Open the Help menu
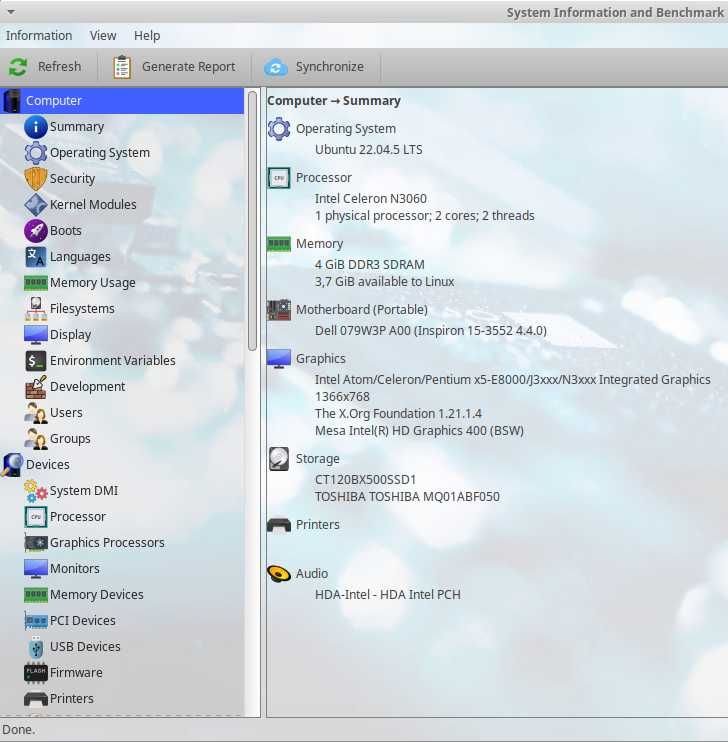Image resolution: width=728 pixels, height=742 pixels. point(147,35)
